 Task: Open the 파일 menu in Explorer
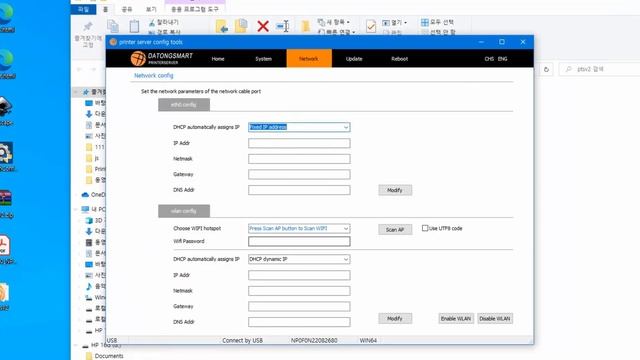pyautogui.click(x=83, y=9)
